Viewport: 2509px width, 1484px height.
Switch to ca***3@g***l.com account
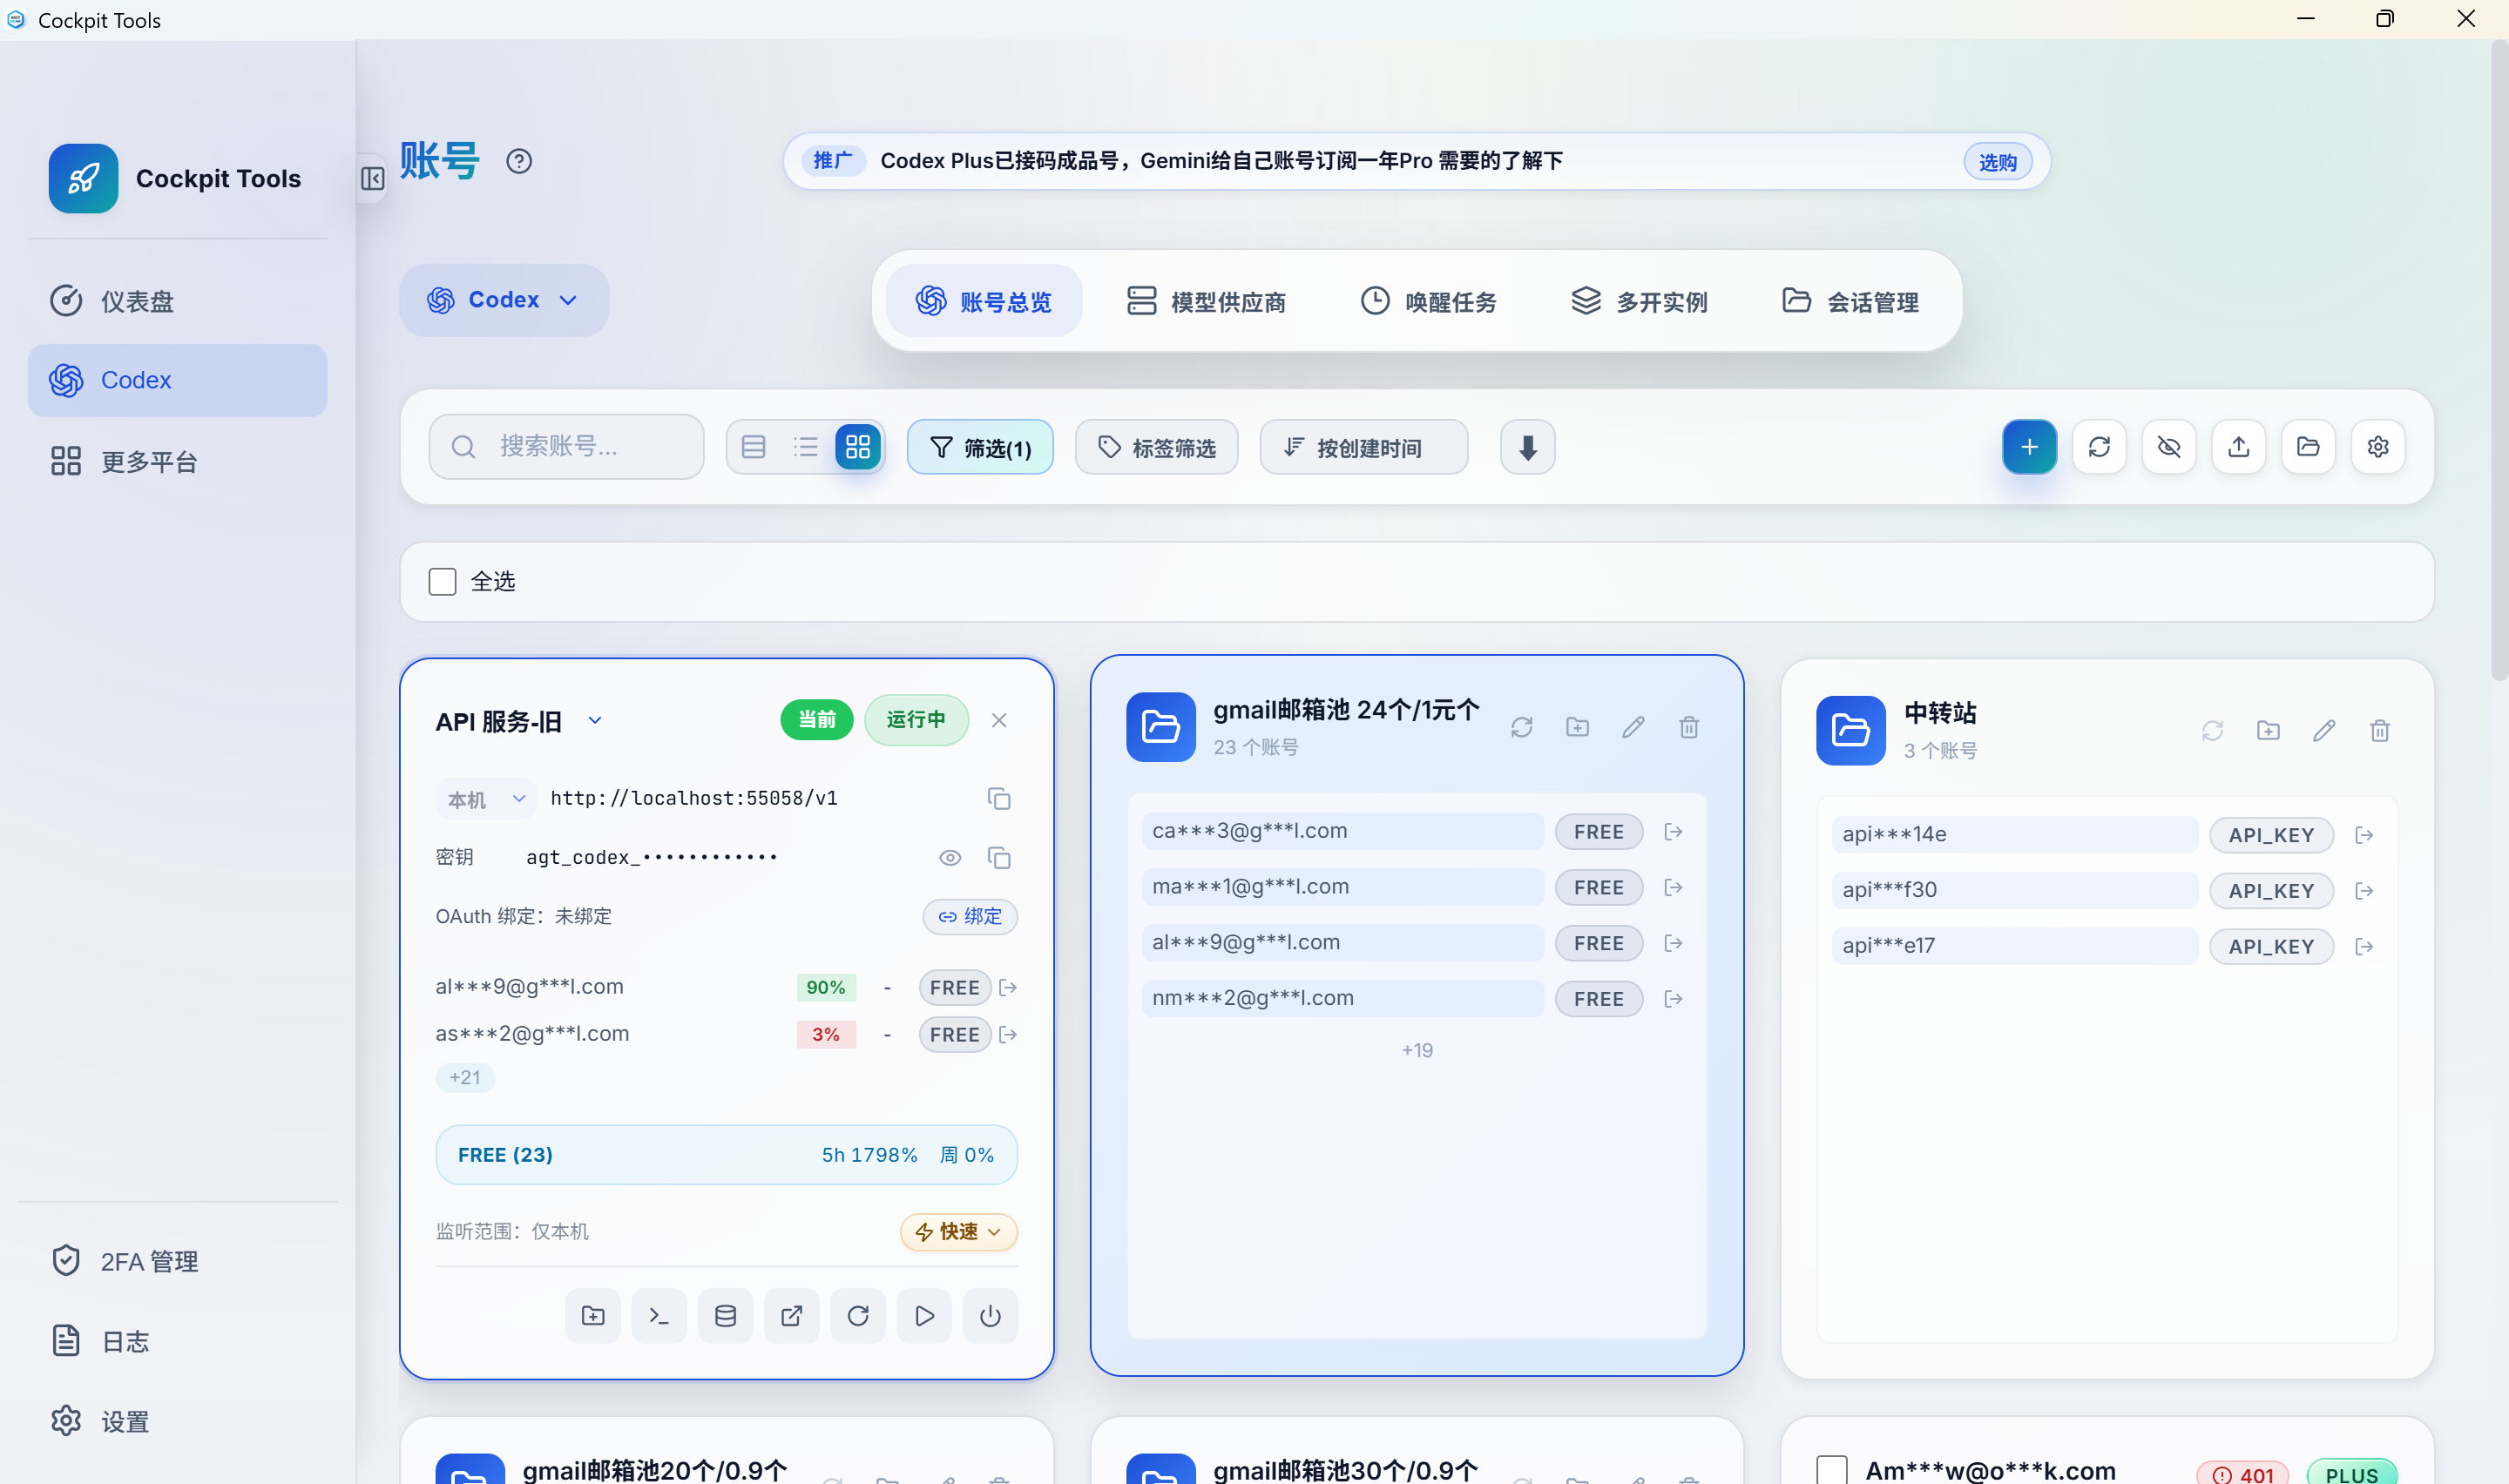pos(1673,832)
